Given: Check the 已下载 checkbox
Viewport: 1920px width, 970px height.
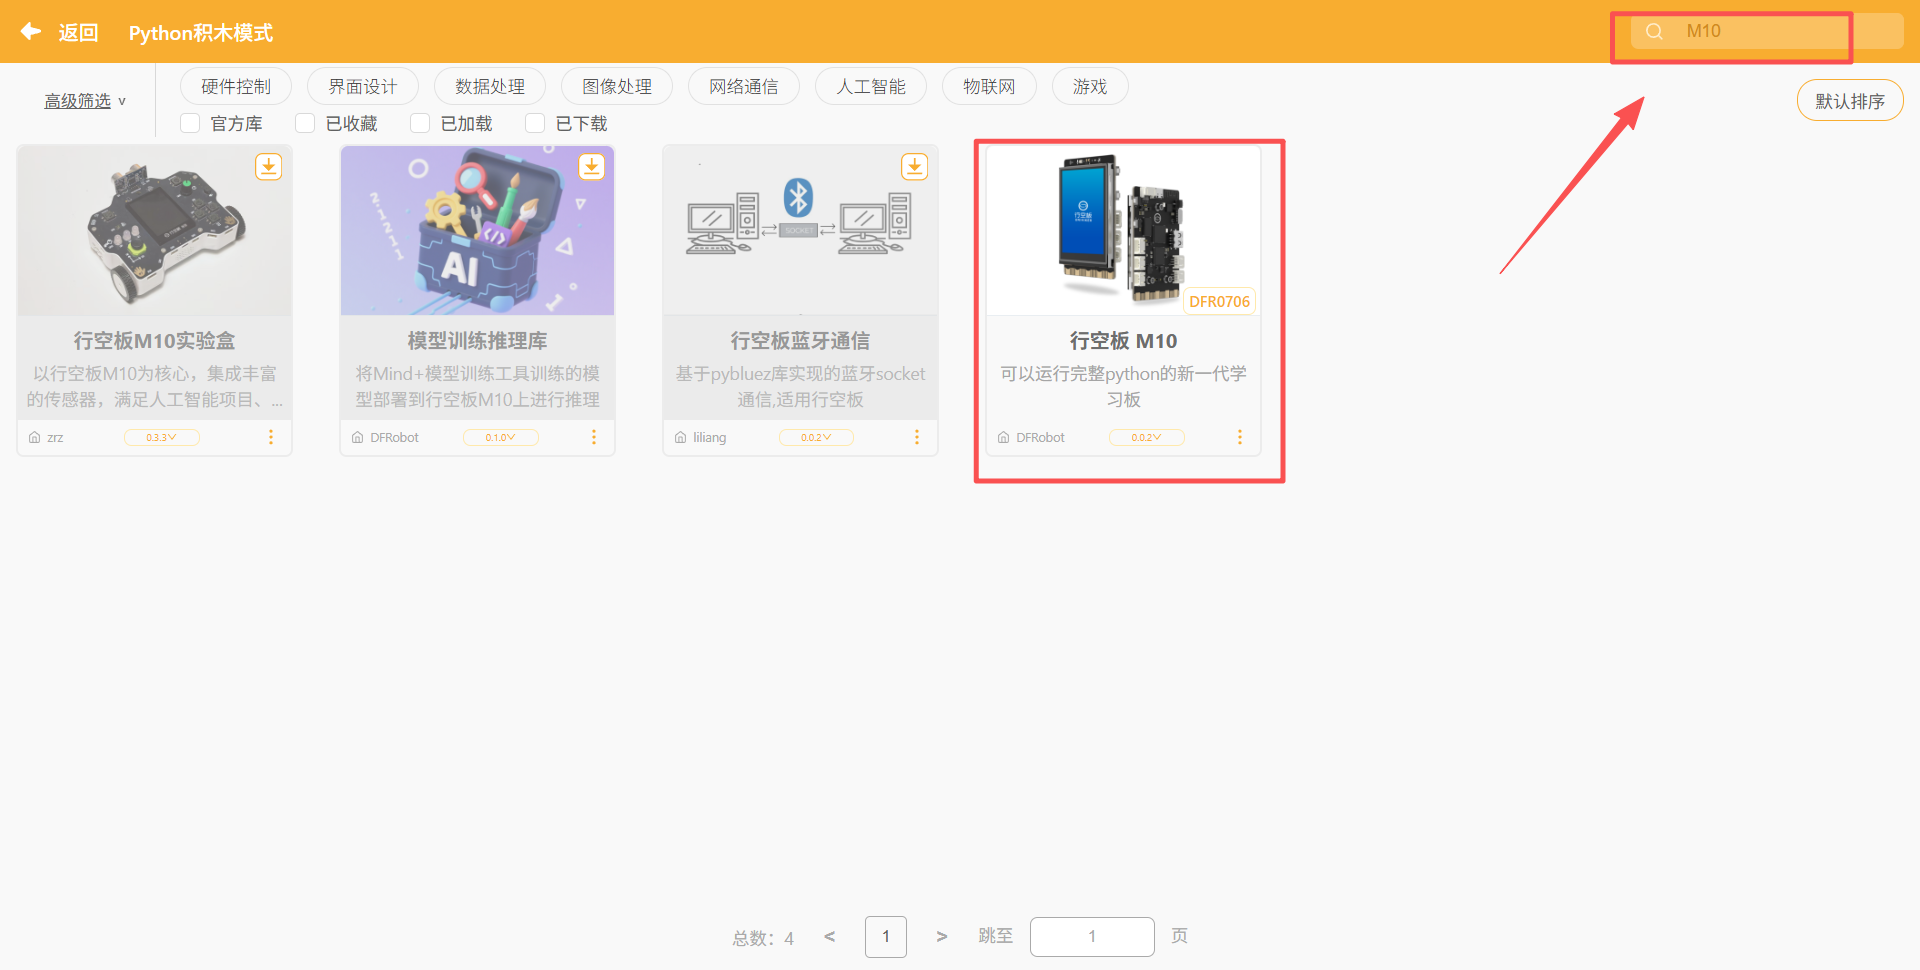Looking at the screenshot, I should pos(535,122).
